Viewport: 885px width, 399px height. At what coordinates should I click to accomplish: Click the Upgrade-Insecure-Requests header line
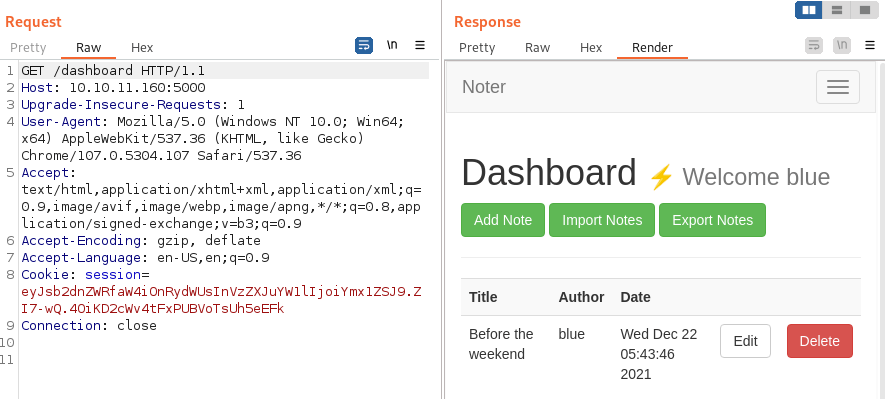(133, 105)
